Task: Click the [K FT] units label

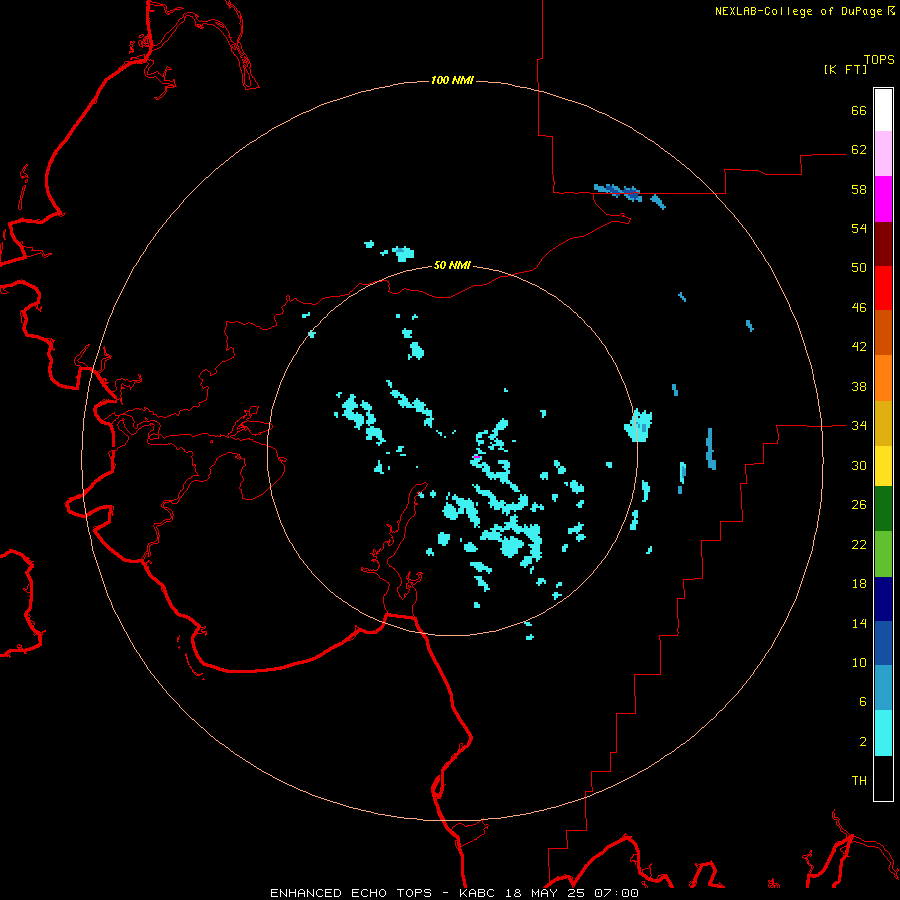Action: tap(845, 70)
